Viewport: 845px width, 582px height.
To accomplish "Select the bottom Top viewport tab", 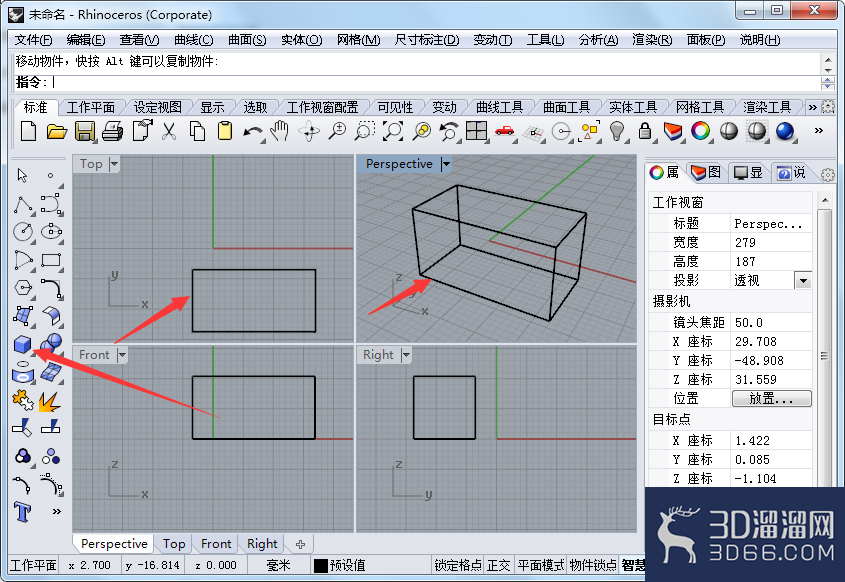I will [x=174, y=544].
